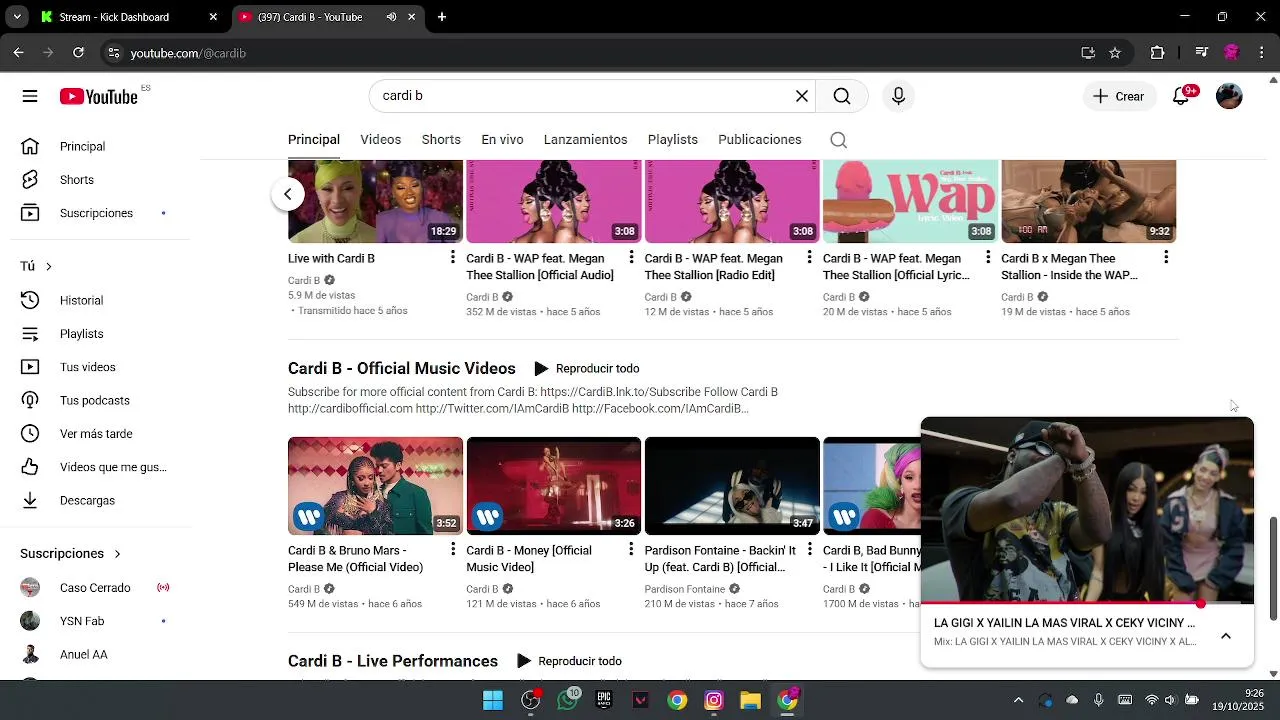Screen dimensions: 1280x720
Task: Open options for Inside the WAP video
Action: [1166, 258]
